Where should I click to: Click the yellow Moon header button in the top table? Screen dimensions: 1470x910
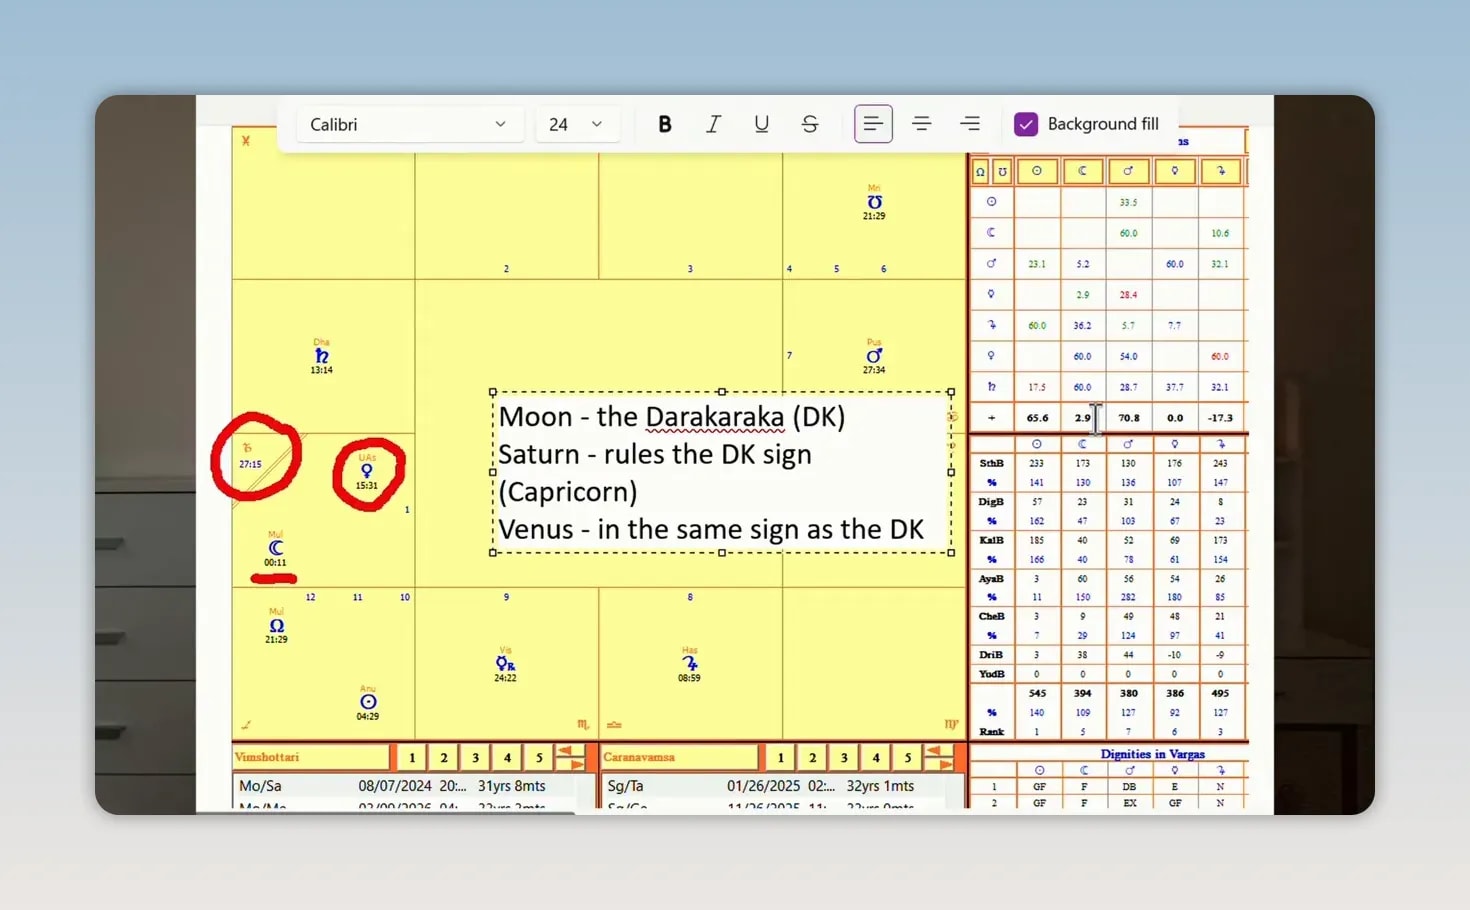(1083, 171)
